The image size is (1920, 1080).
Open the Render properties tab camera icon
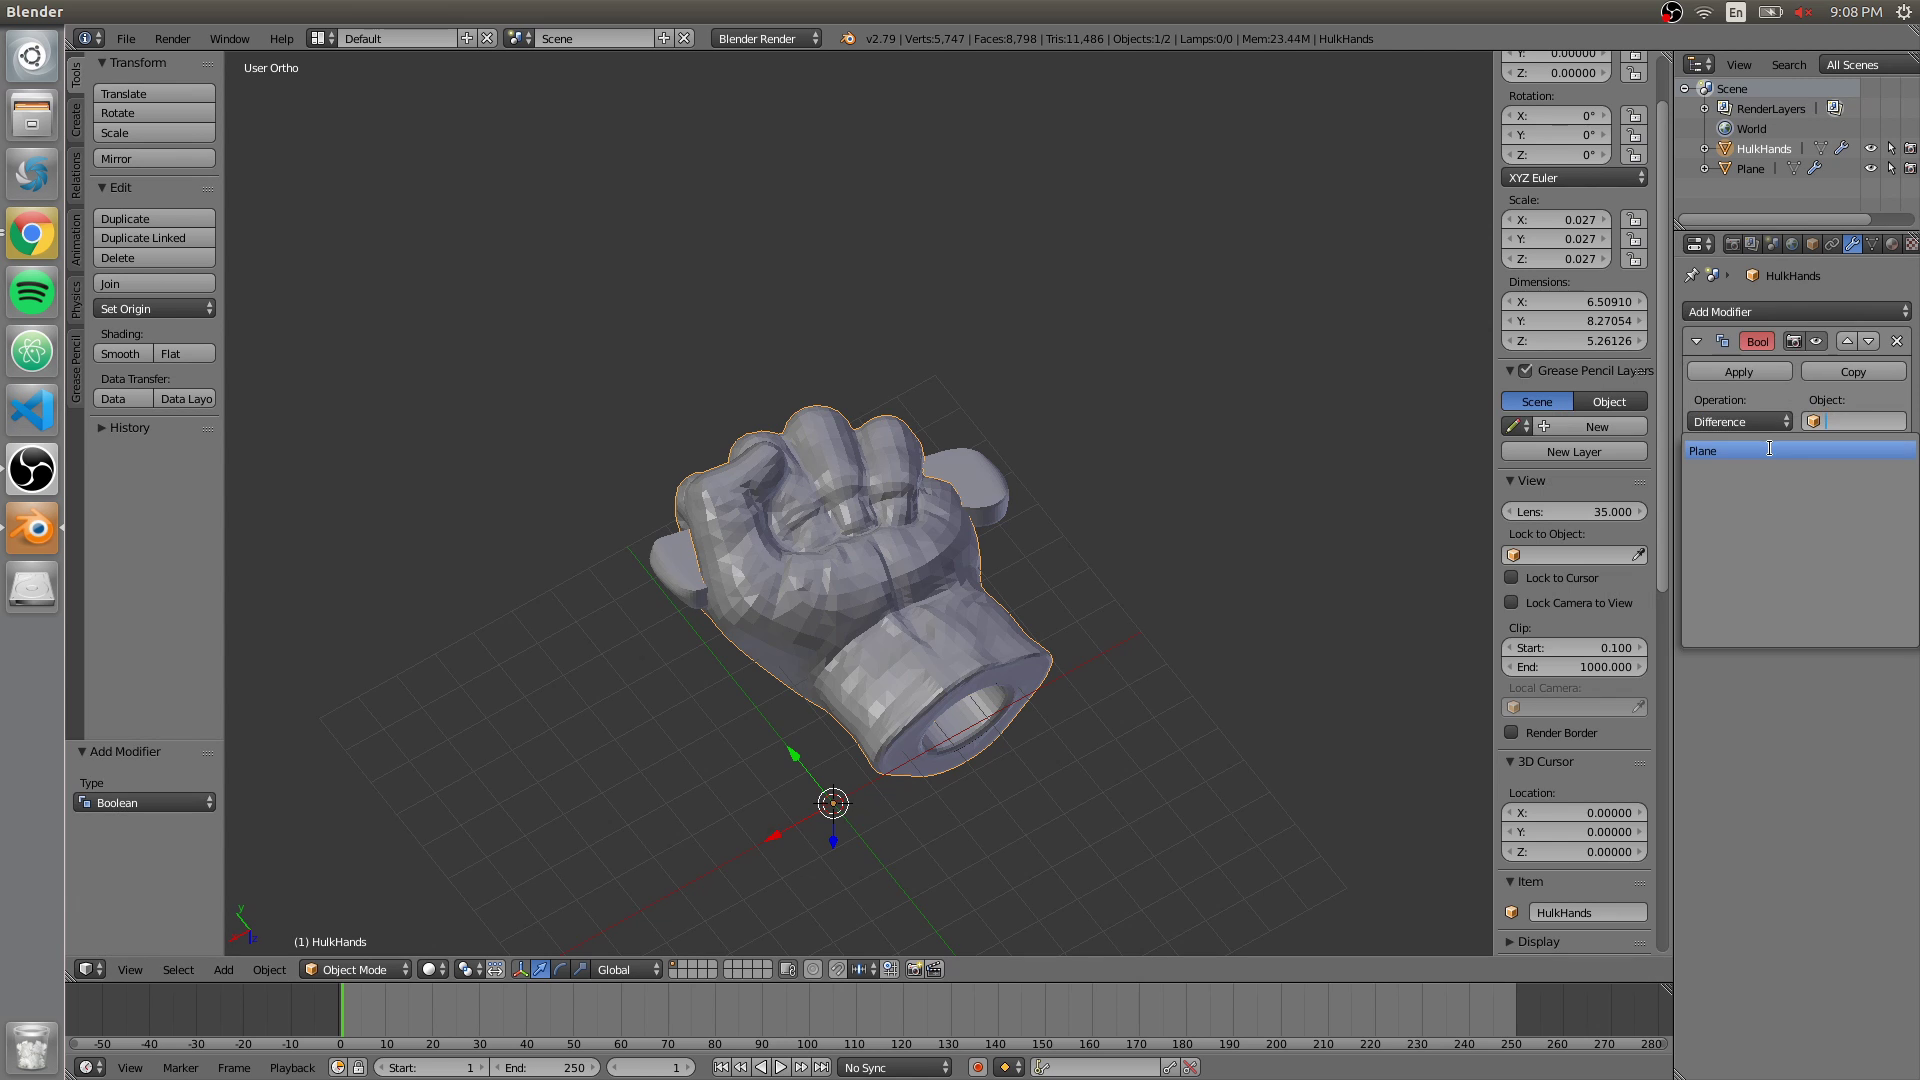1732,244
